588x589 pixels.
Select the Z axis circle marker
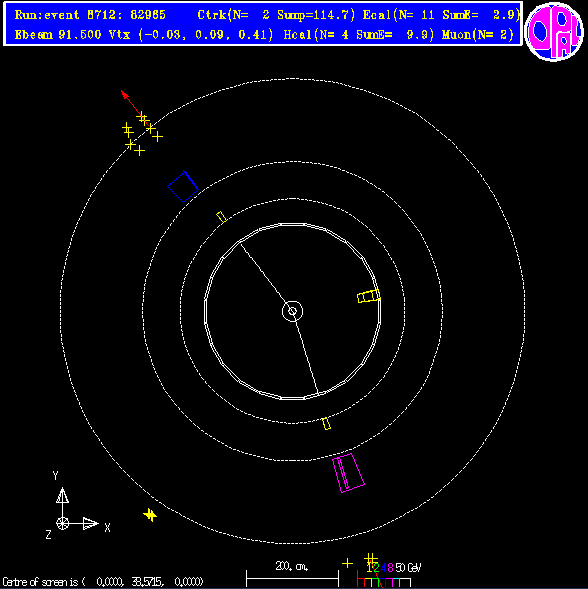tap(62, 523)
